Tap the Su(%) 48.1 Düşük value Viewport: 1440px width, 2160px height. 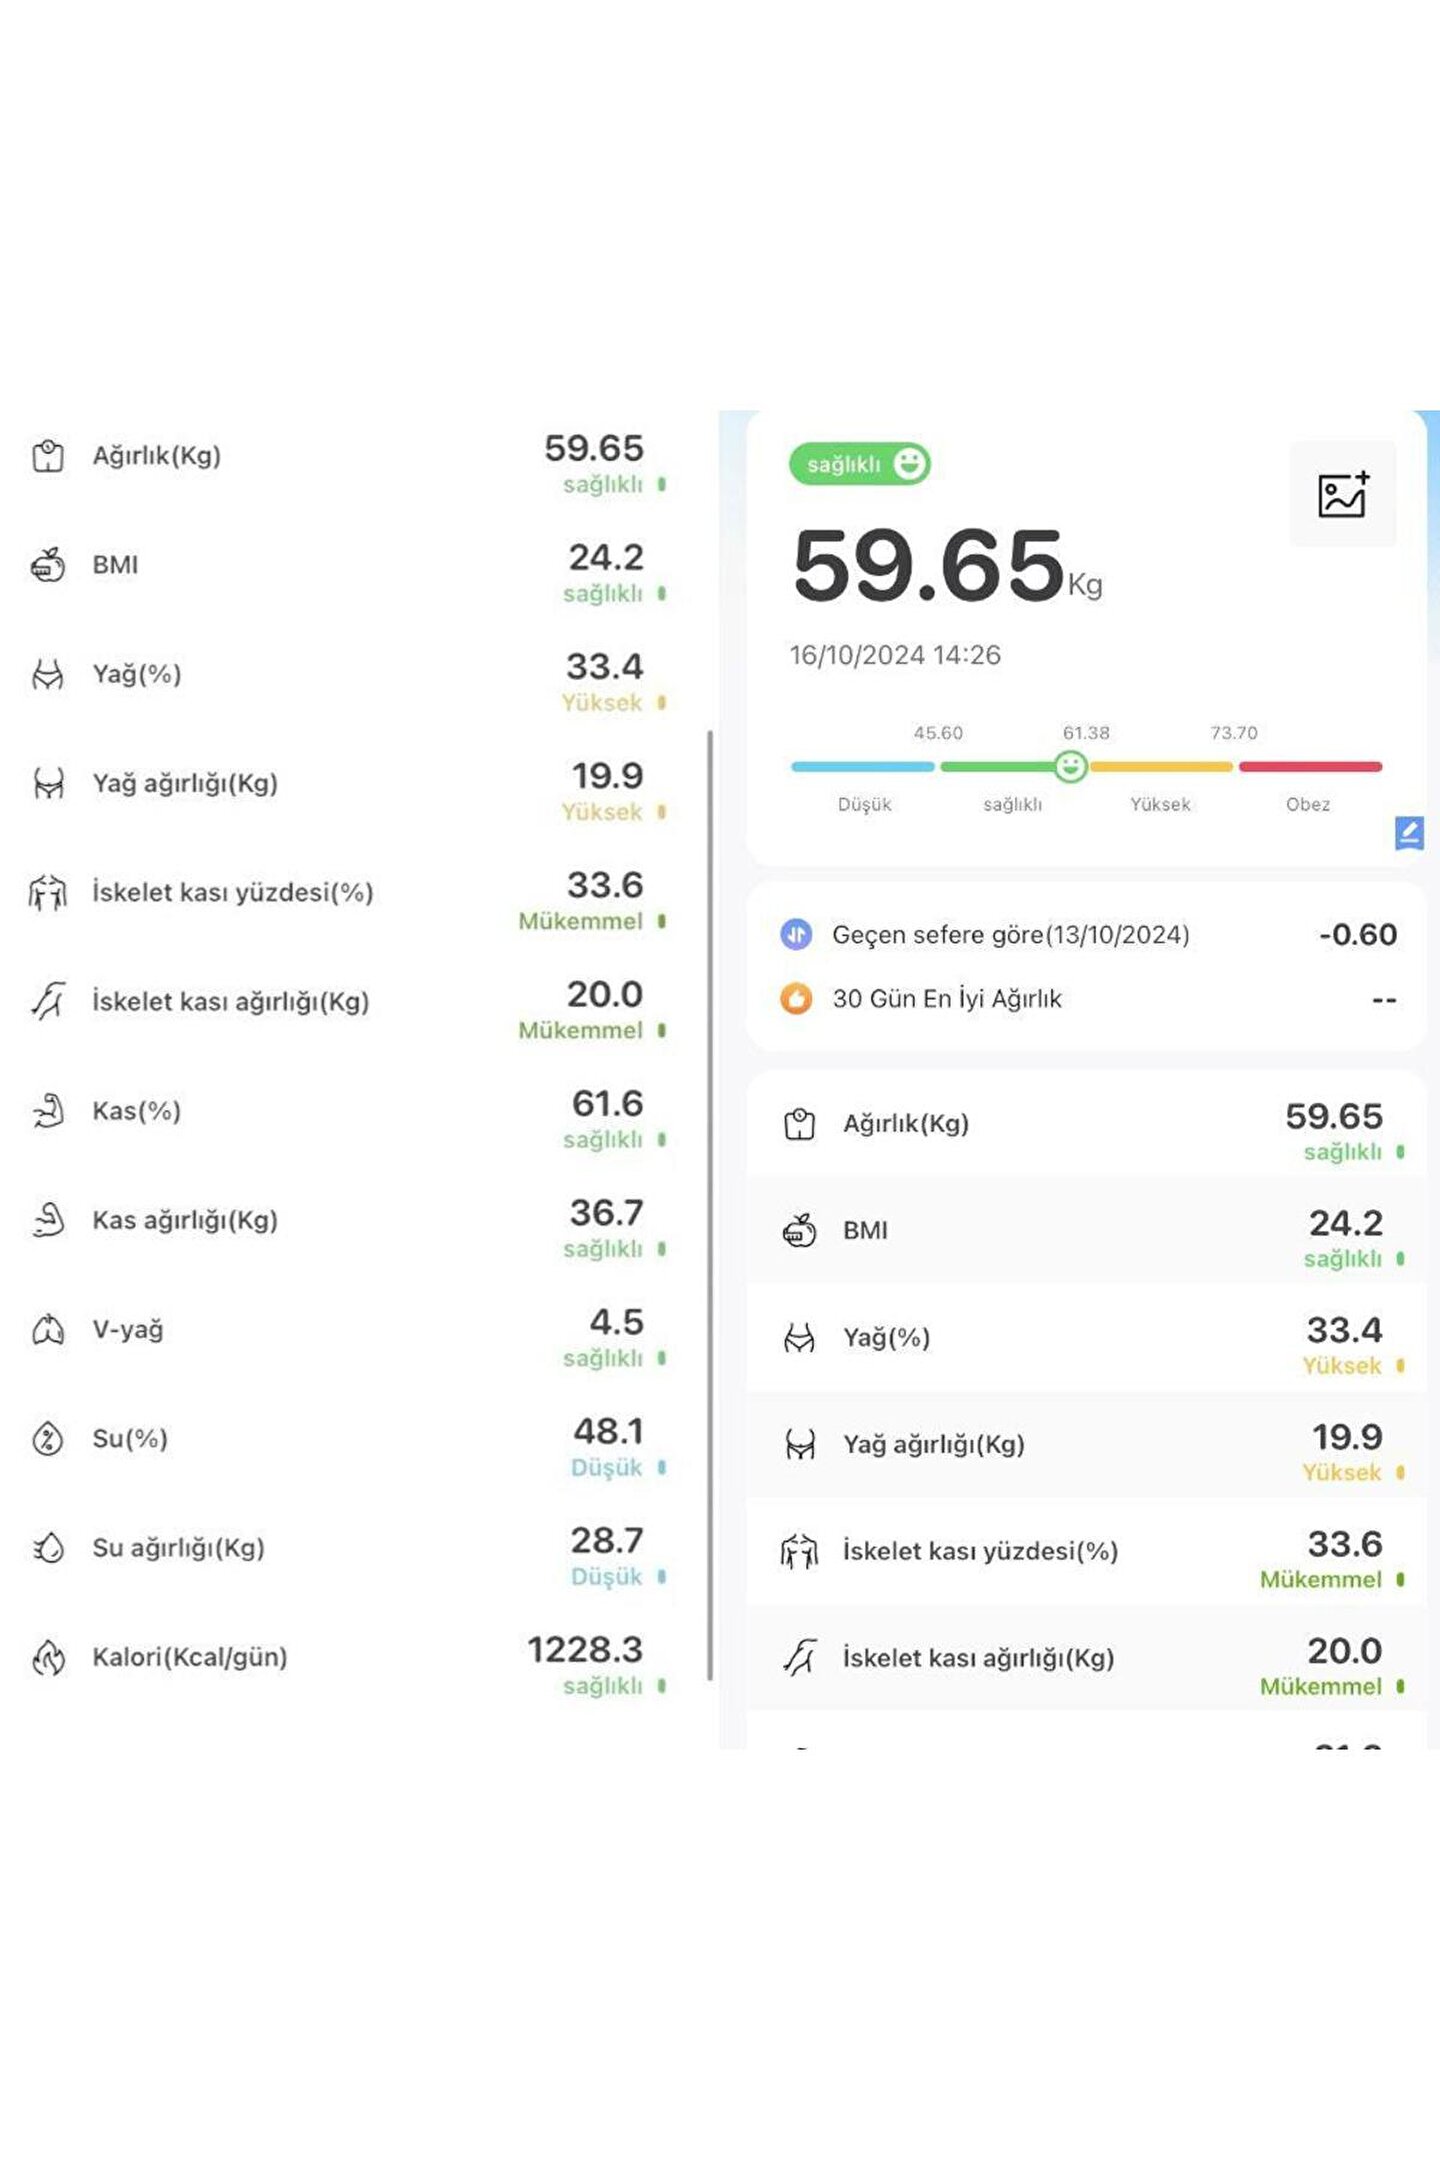(x=607, y=1432)
